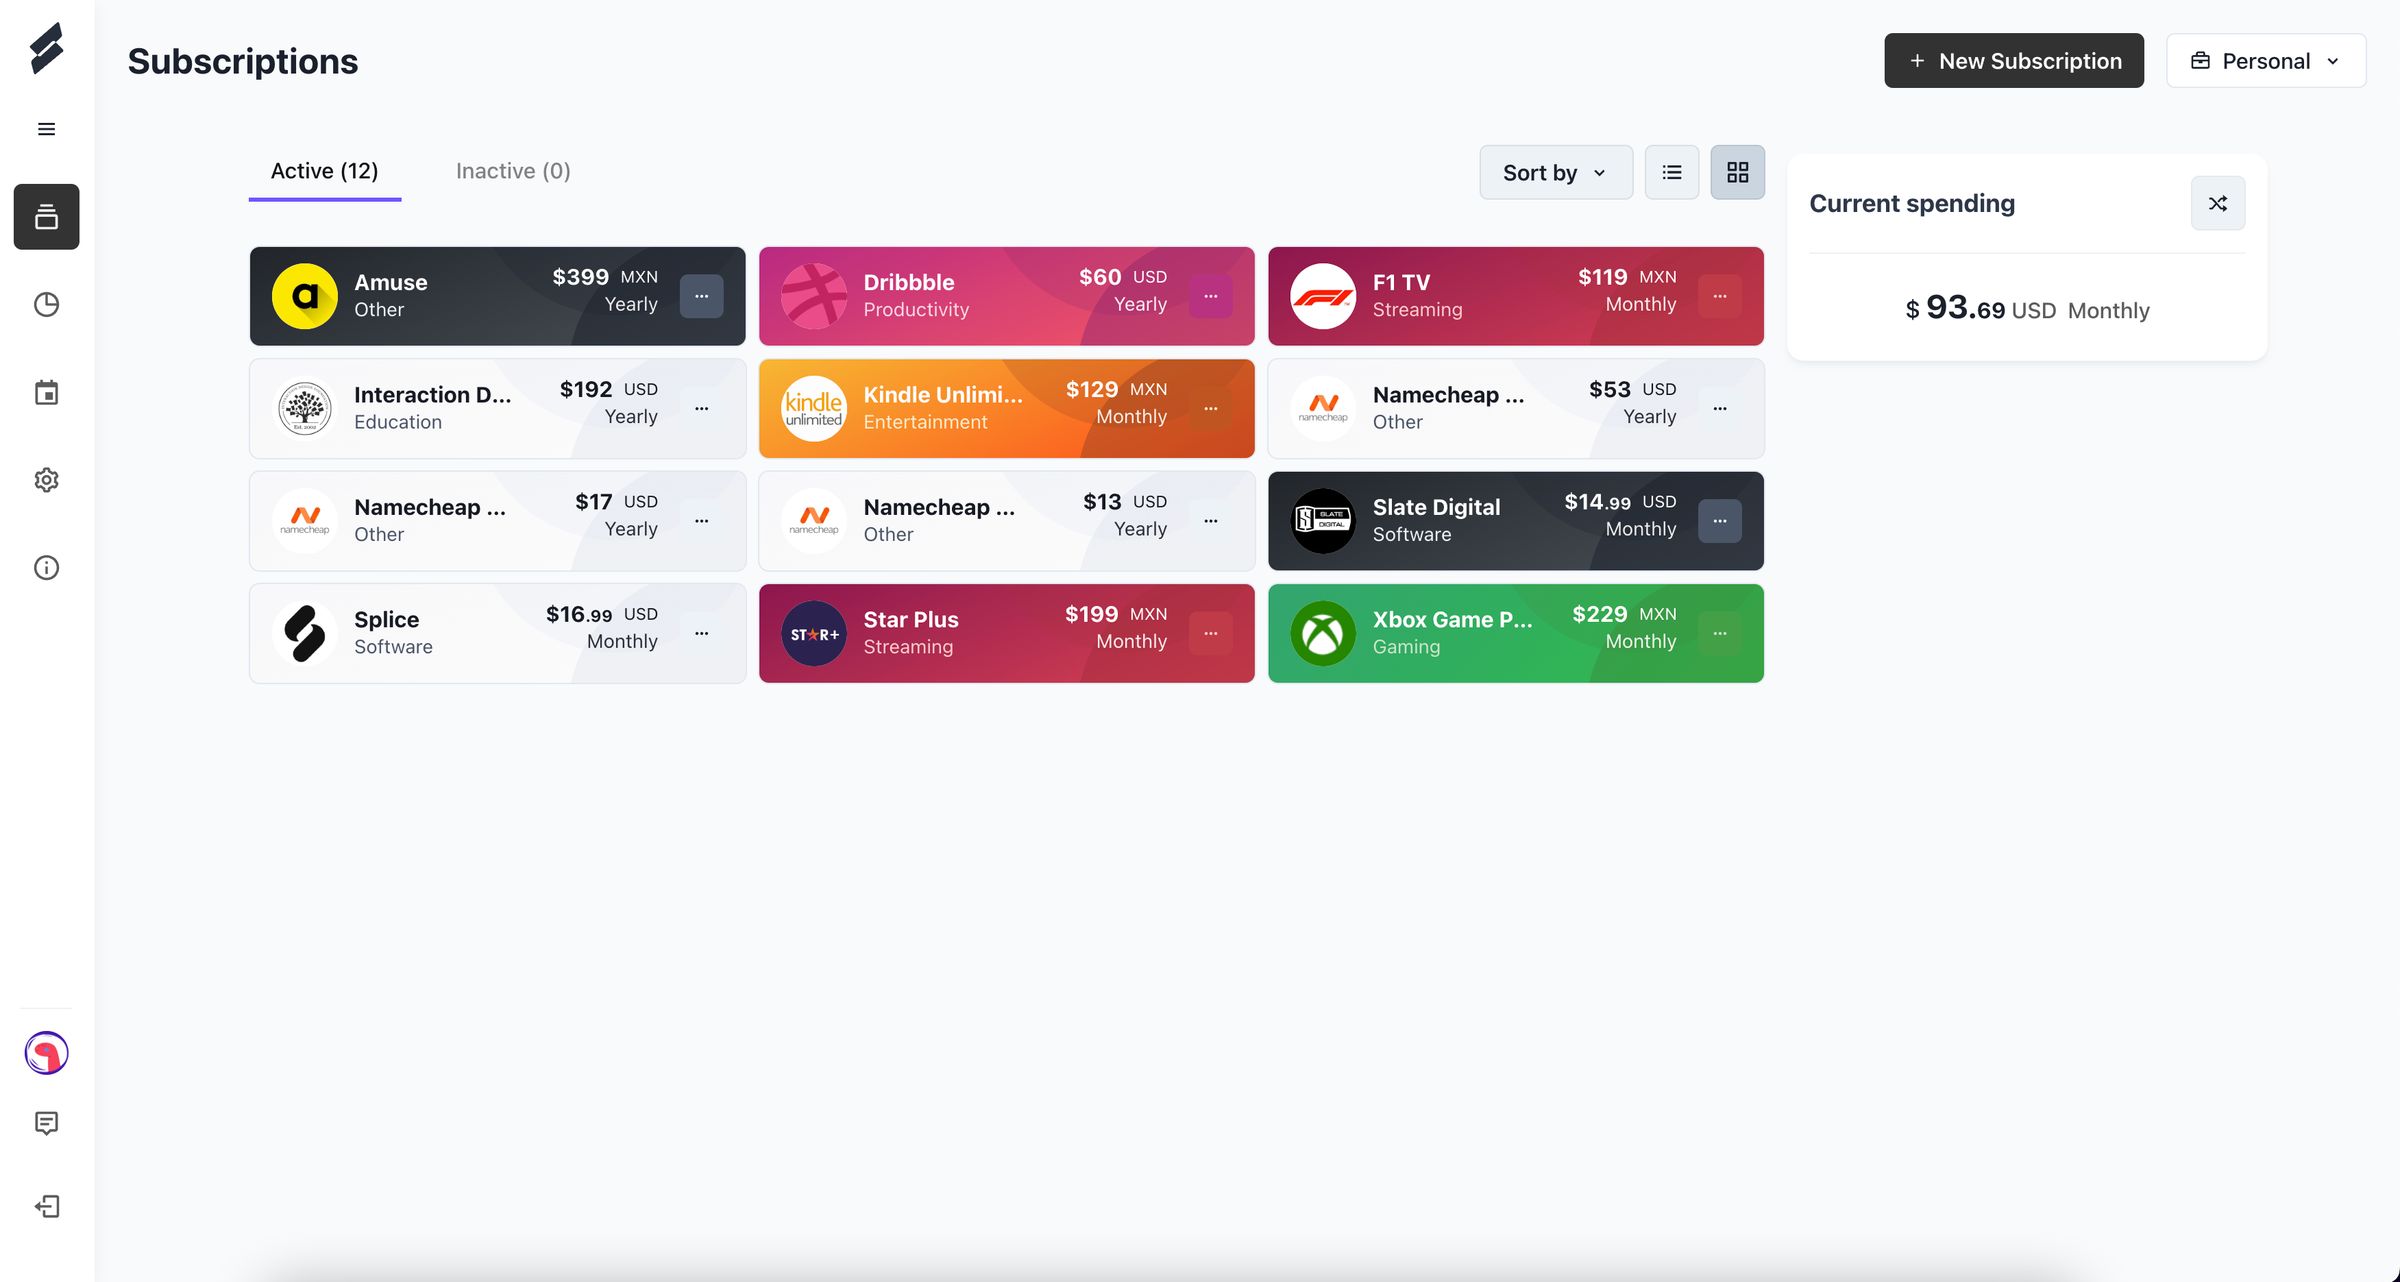The width and height of the screenshot is (2400, 1282).
Task: Click the shuffle icon on Current spending card
Action: point(2218,203)
